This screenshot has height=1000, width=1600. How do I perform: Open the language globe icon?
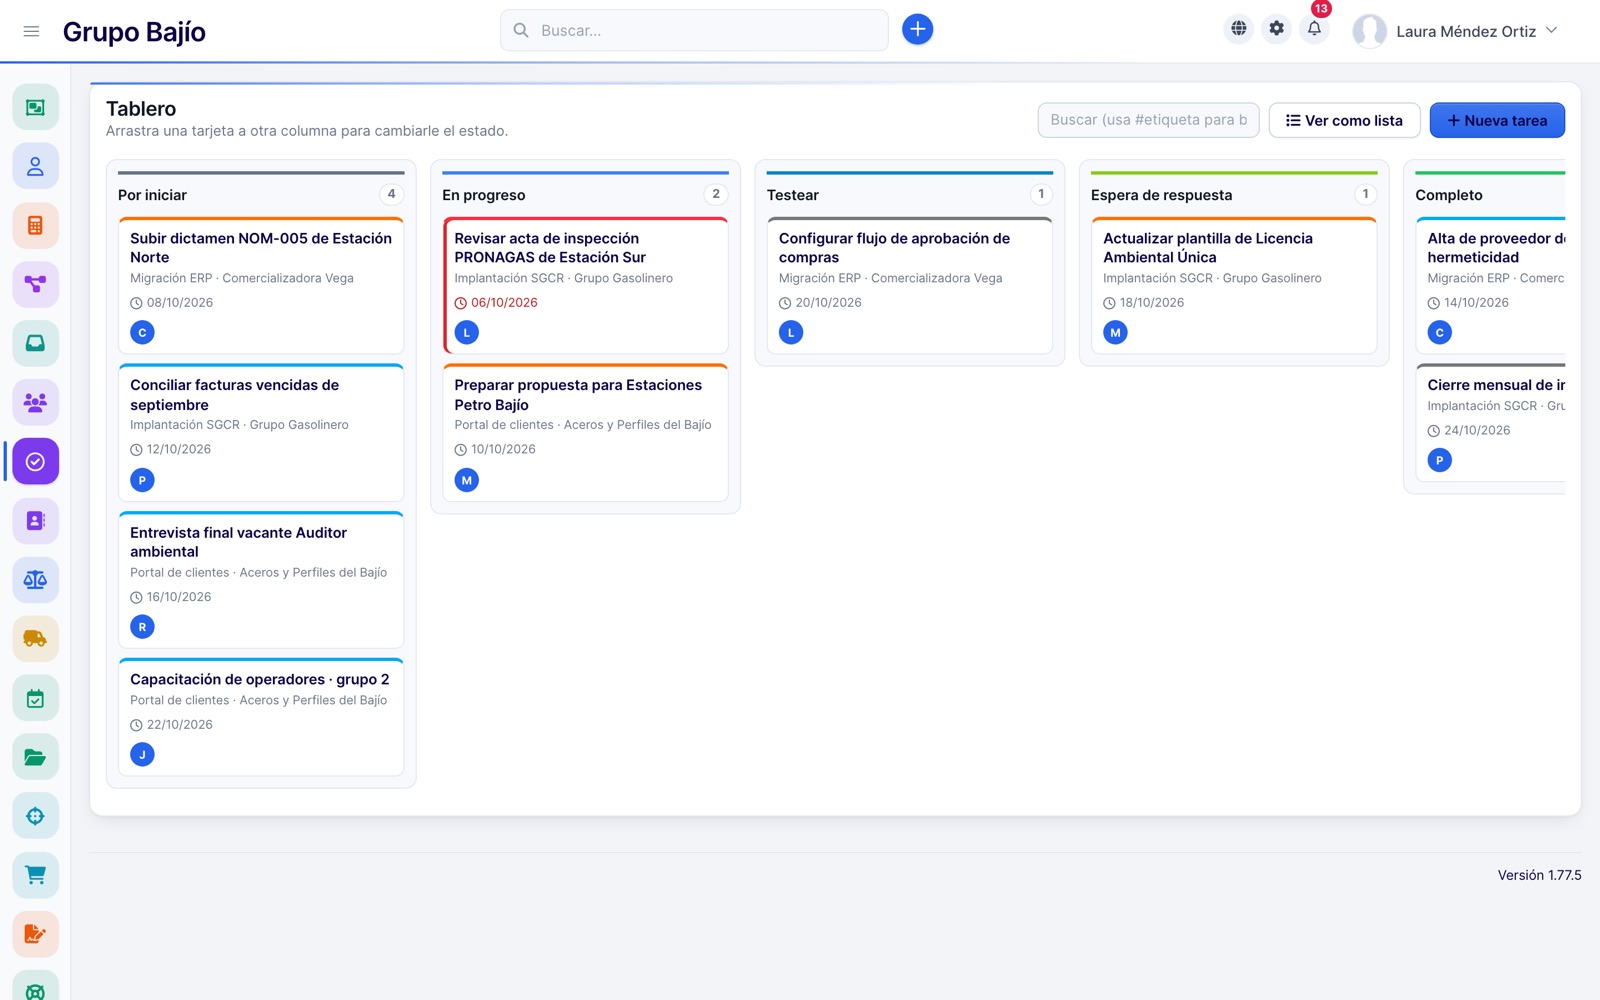1238,29
